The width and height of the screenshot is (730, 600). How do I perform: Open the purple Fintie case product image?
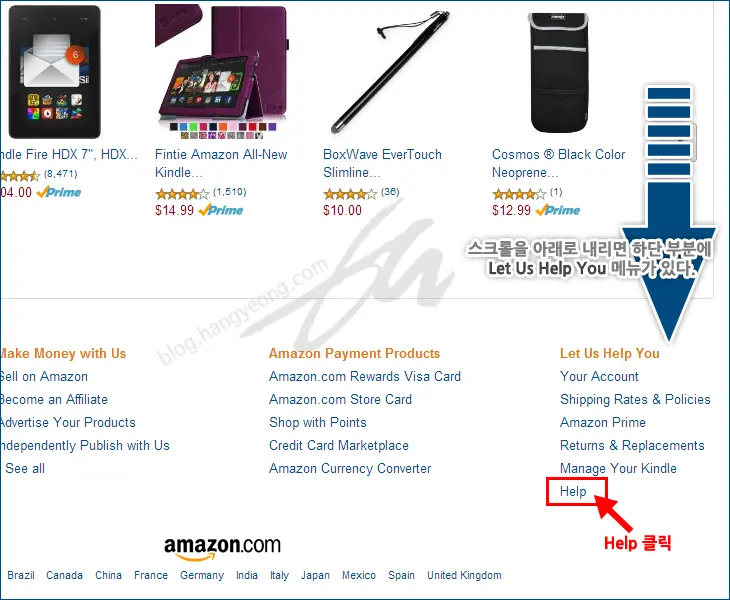222,72
